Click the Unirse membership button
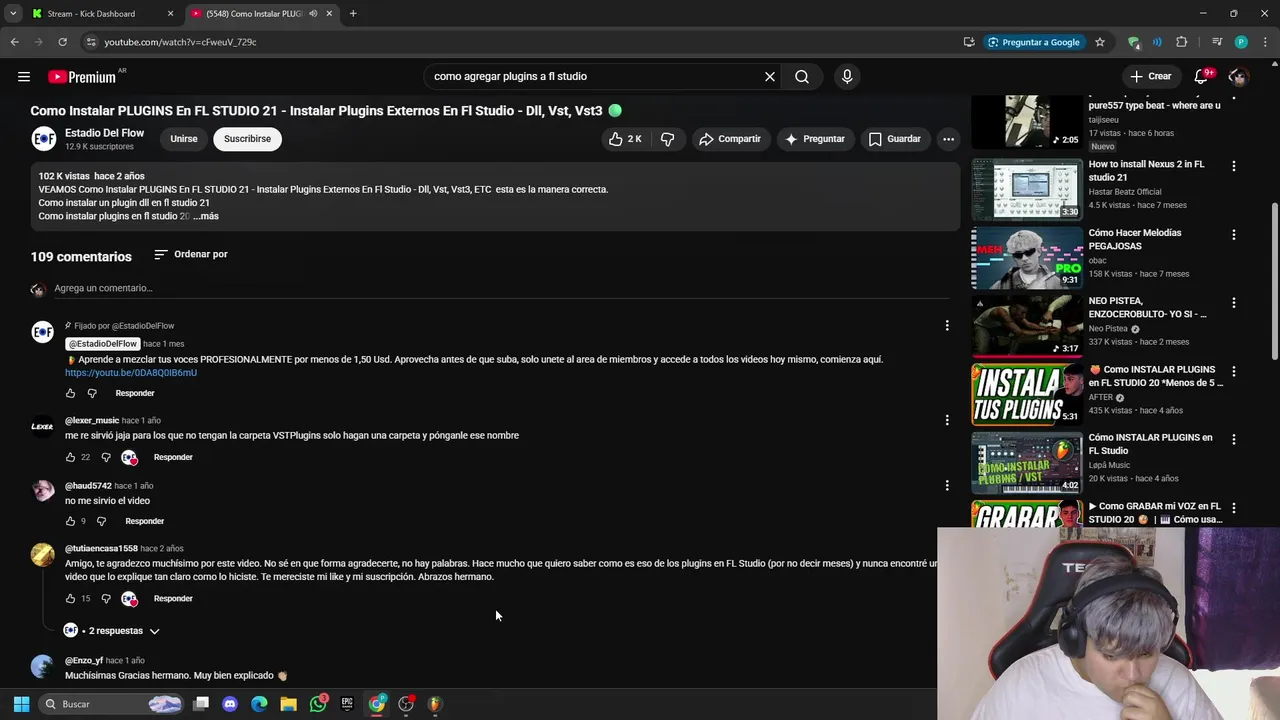The image size is (1280, 720). coord(184,139)
